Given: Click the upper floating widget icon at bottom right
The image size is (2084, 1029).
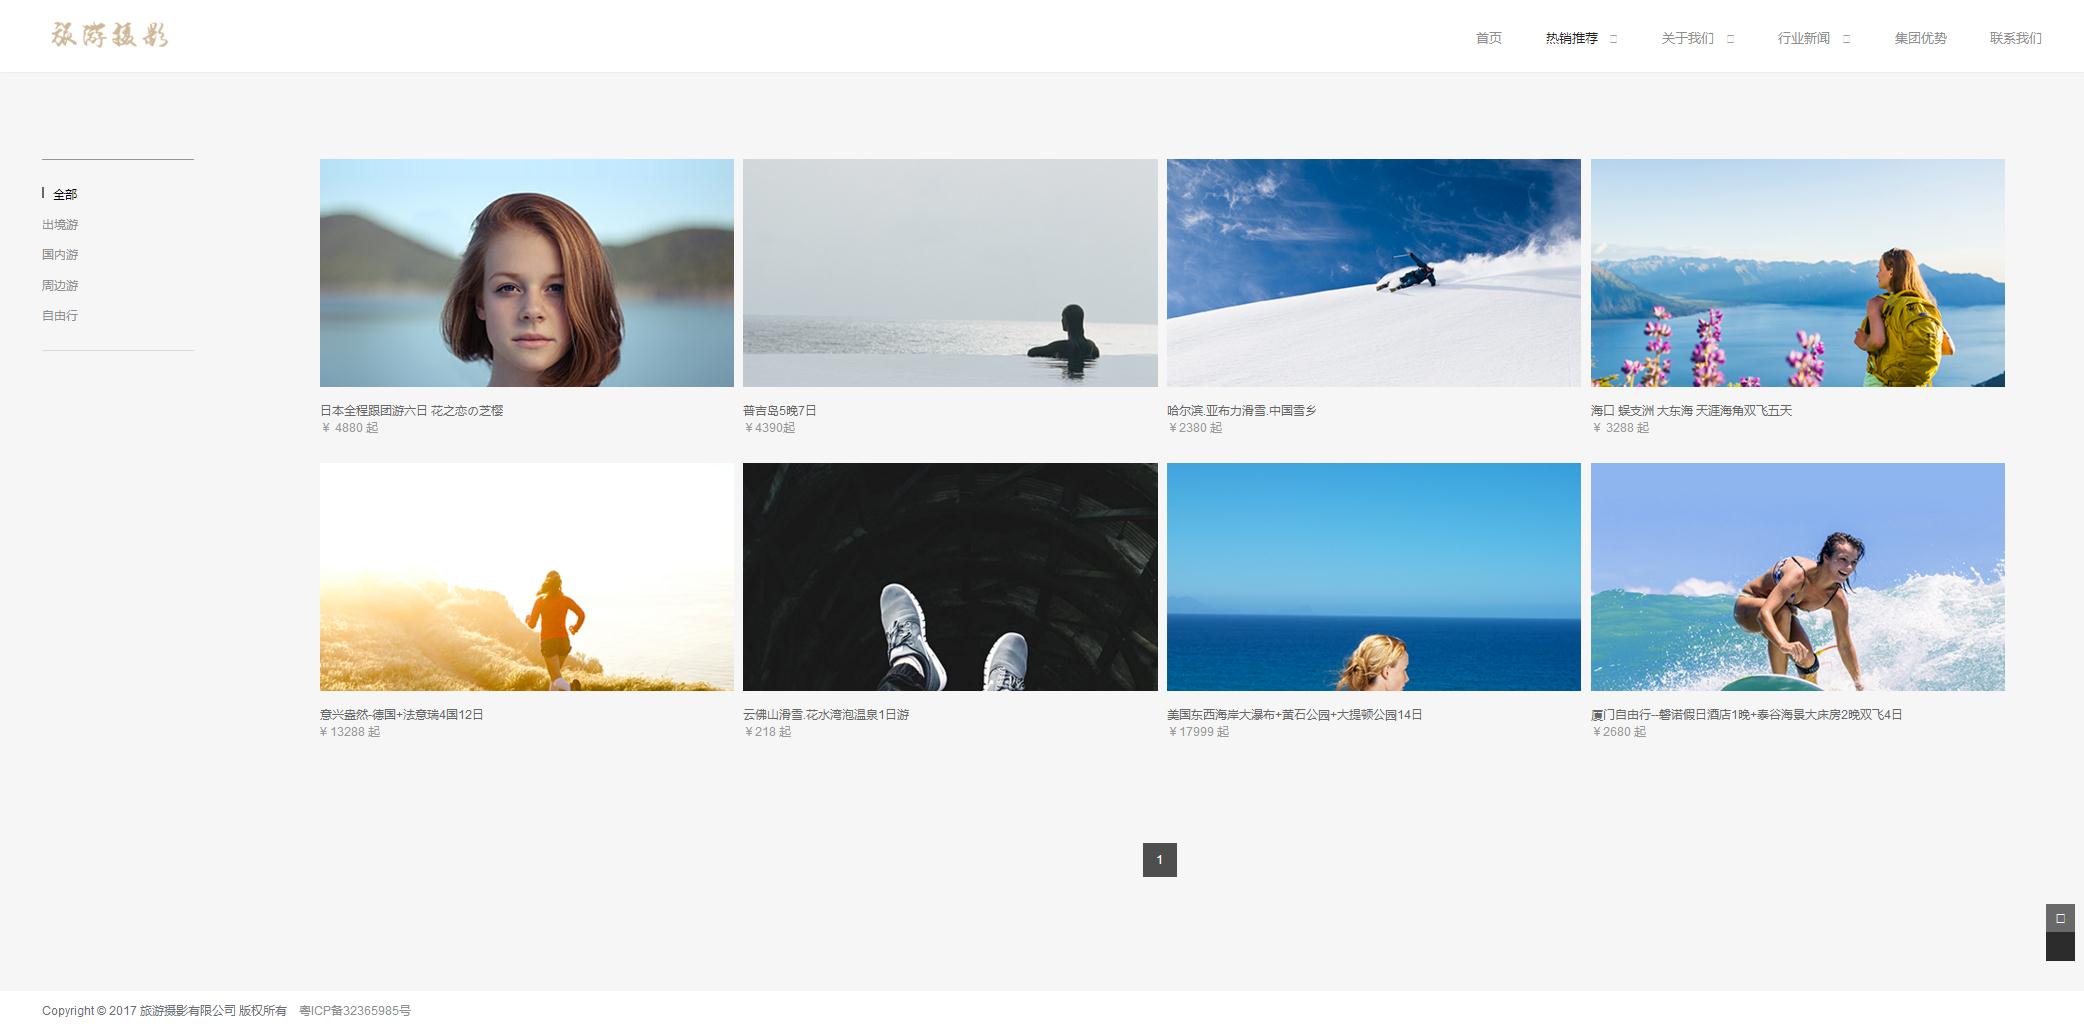Looking at the screenshot, I should click(x=2059, y=918).
